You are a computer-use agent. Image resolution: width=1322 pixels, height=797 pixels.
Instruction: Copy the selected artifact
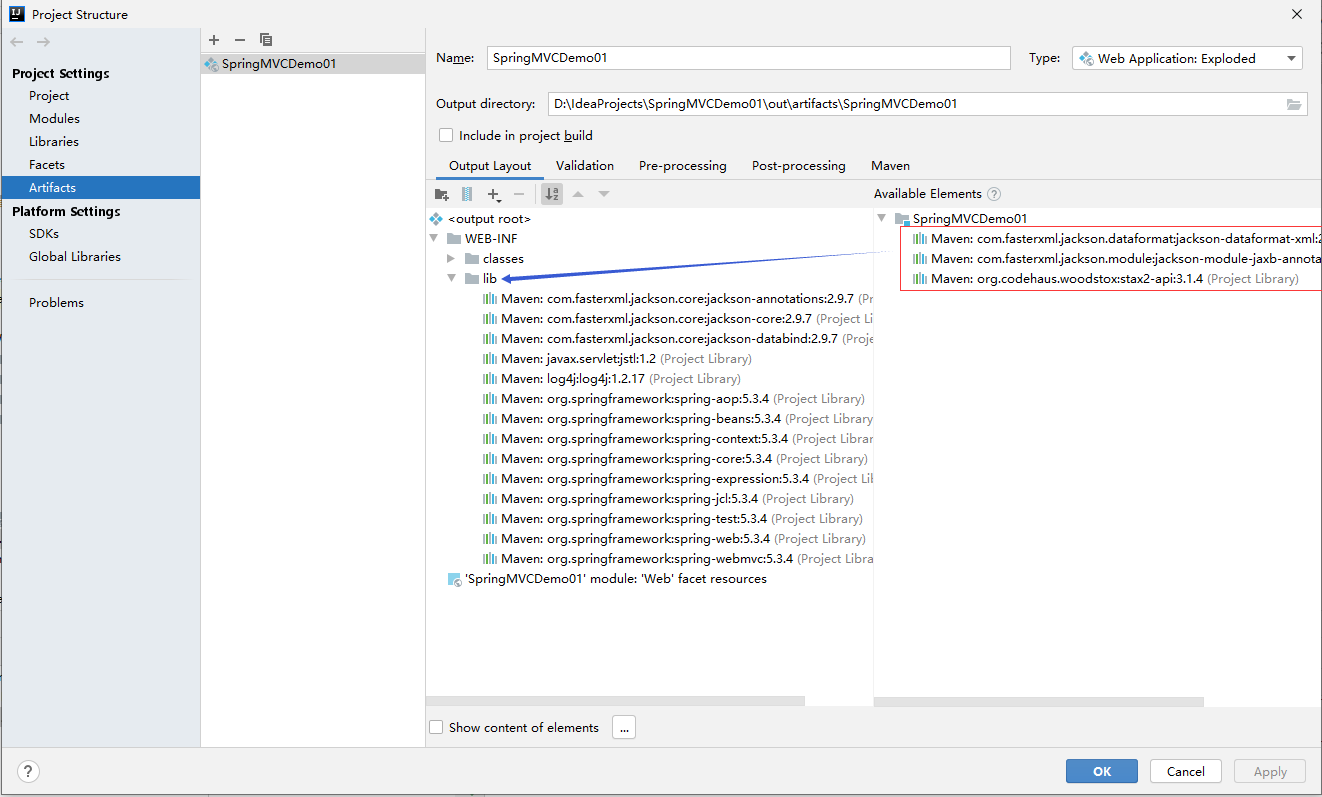click(266, 40)
